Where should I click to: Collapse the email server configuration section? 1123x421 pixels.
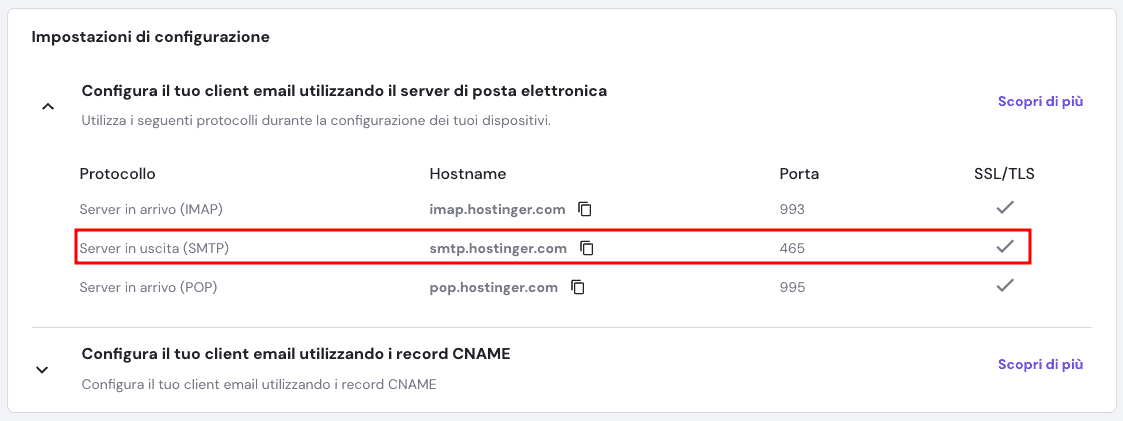(47, 105)
